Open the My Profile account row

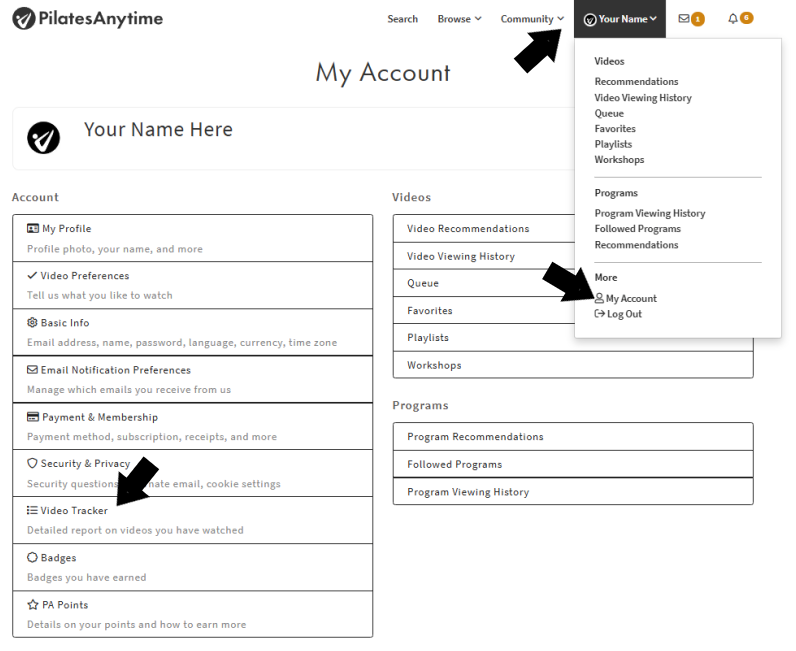192,238
